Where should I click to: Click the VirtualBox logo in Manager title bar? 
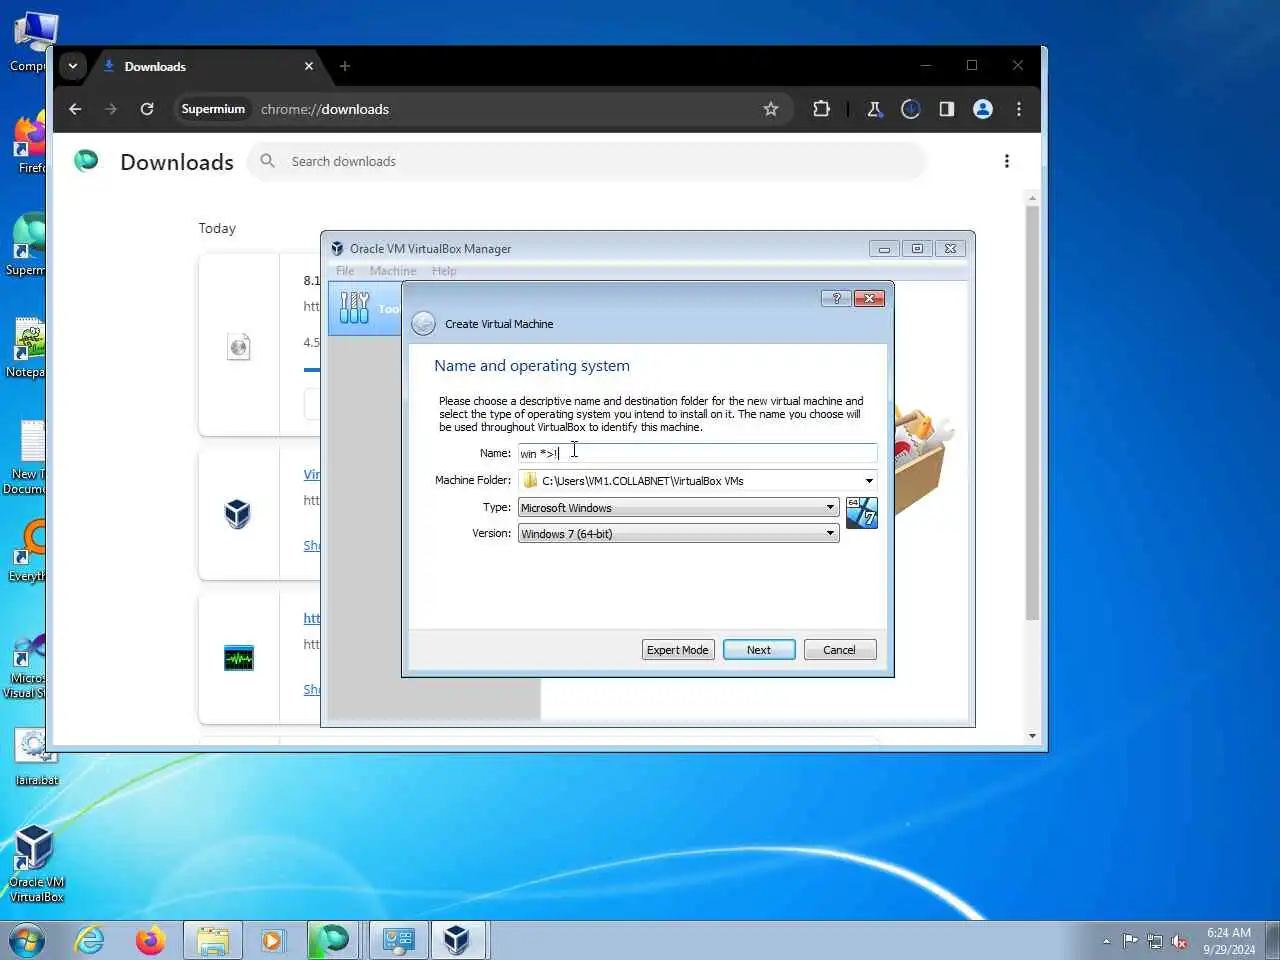(337, 248)
